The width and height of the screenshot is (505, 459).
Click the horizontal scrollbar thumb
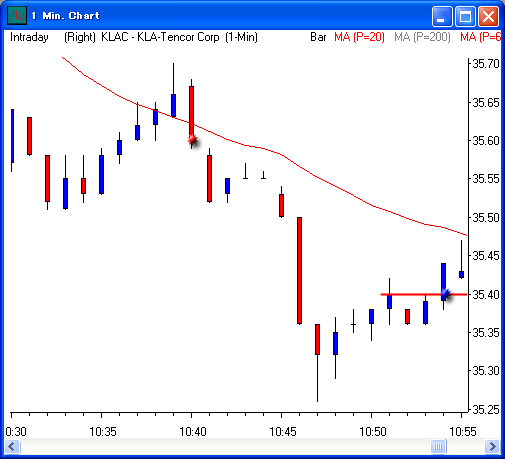[x=438, y=446]
